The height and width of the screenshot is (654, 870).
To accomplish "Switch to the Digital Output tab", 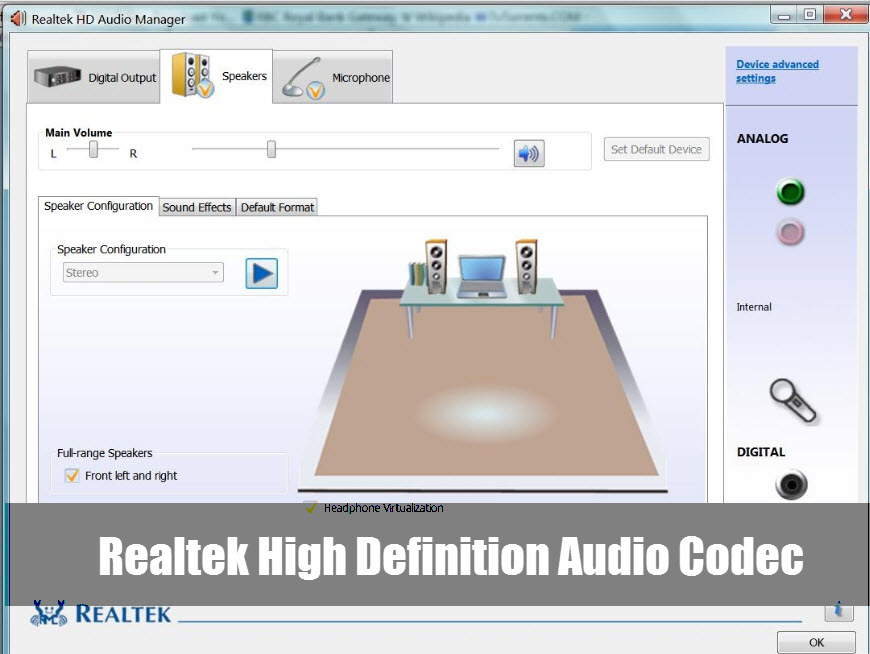I will pyautogui.click(x=93, y=77).
